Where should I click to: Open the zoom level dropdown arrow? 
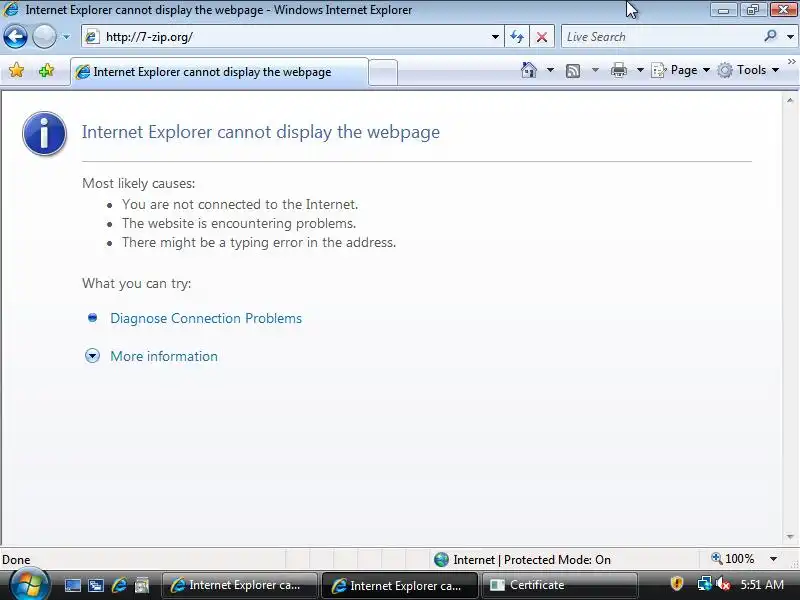coord(773,559)
